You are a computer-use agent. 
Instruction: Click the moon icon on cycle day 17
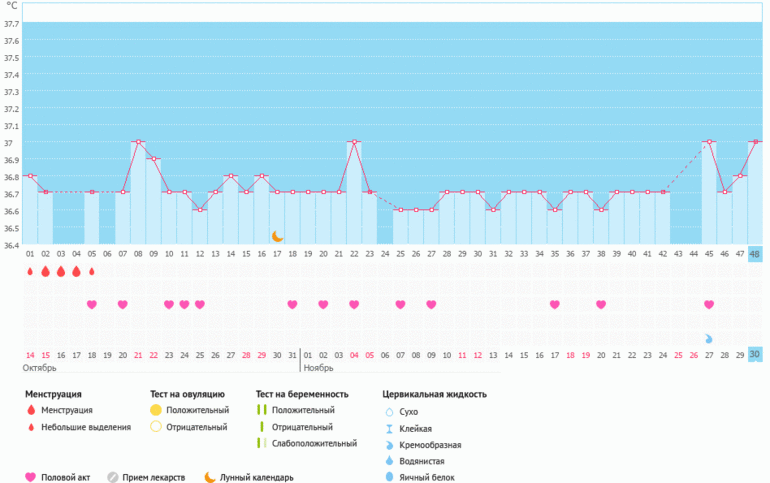[278, 236]
